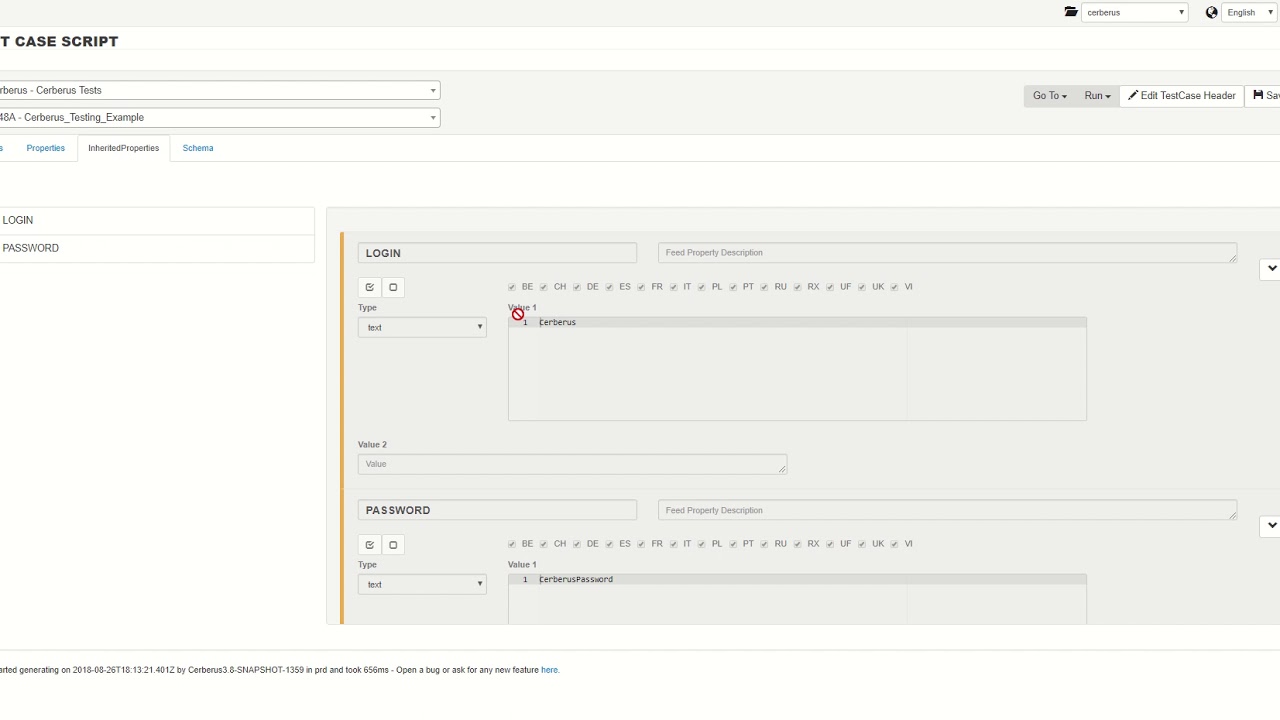Toggle the PT checkbox in PASSWORD property
This screenshot has height=720, width=1280.
(733, 544)
